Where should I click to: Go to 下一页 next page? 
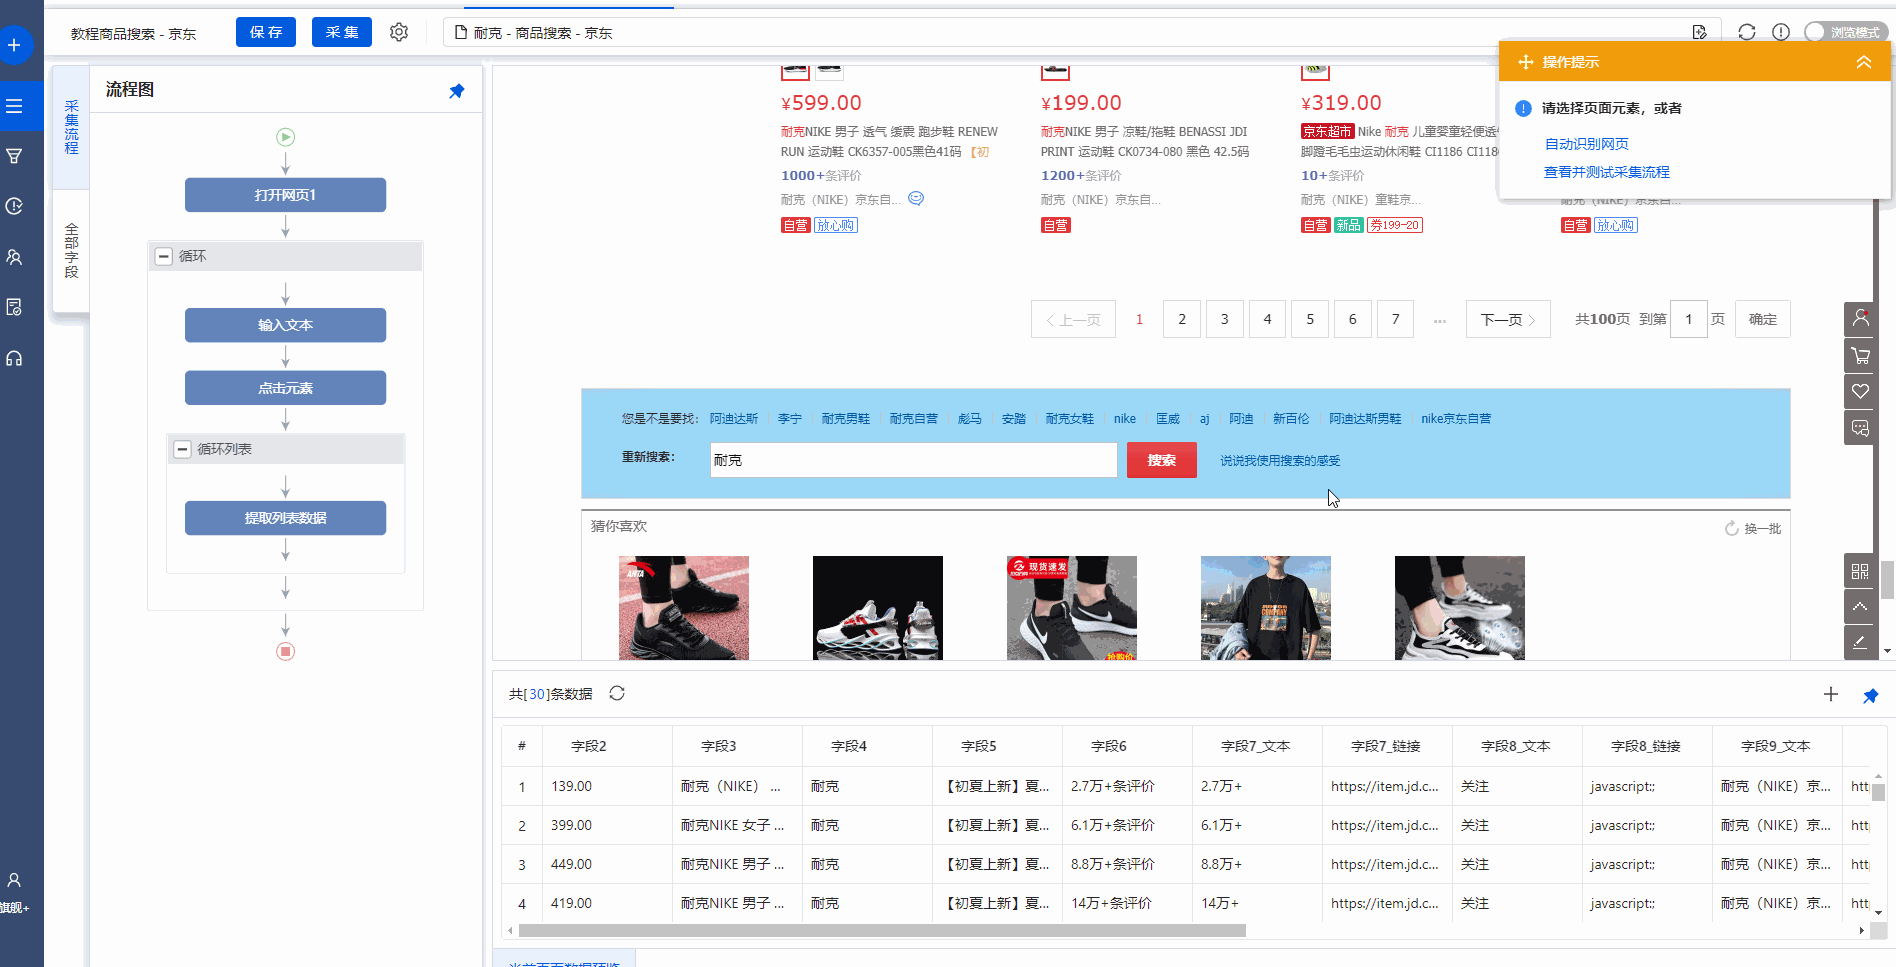point(1508,319)
